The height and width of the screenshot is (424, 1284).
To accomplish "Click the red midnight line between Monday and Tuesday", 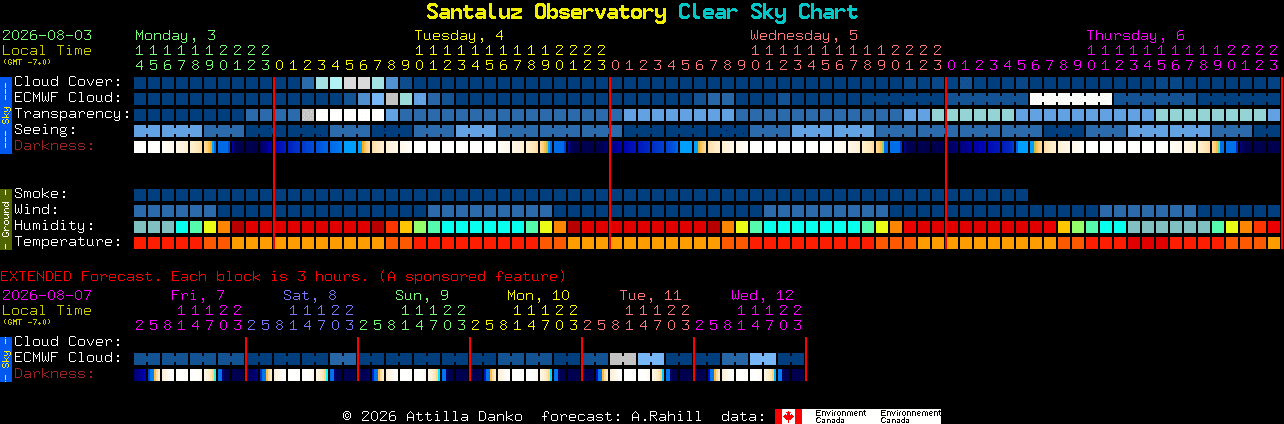I will pyautogui.click(x=274, y=163).
